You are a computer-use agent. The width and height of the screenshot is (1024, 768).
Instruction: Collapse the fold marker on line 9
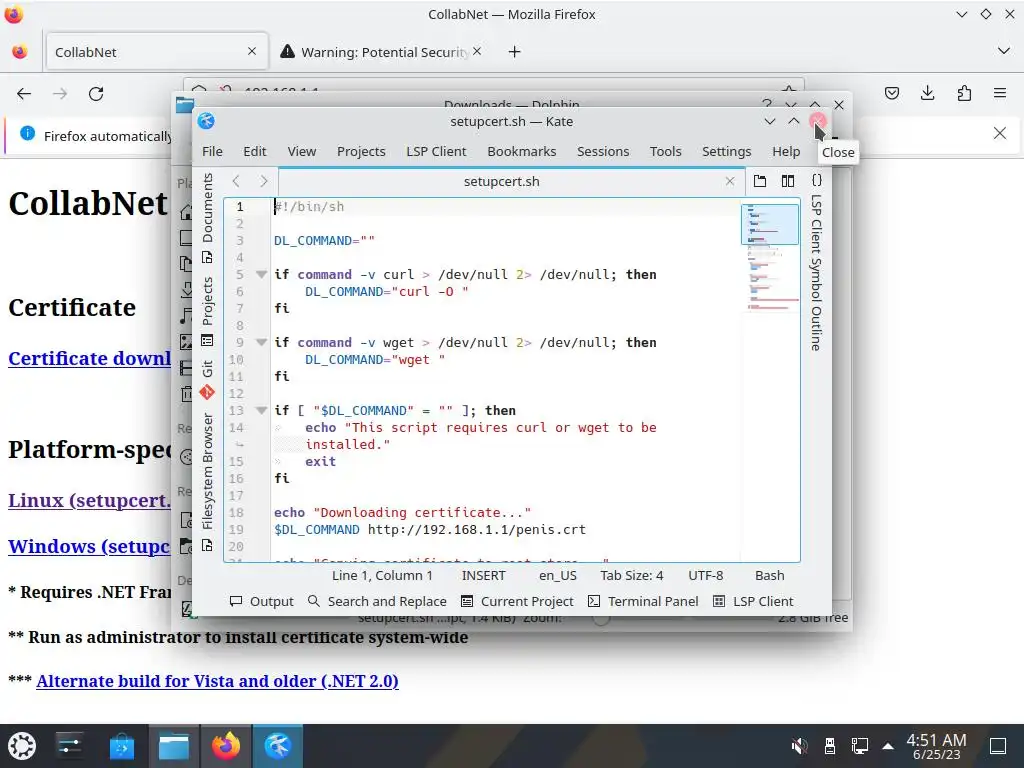pos(261,342)
